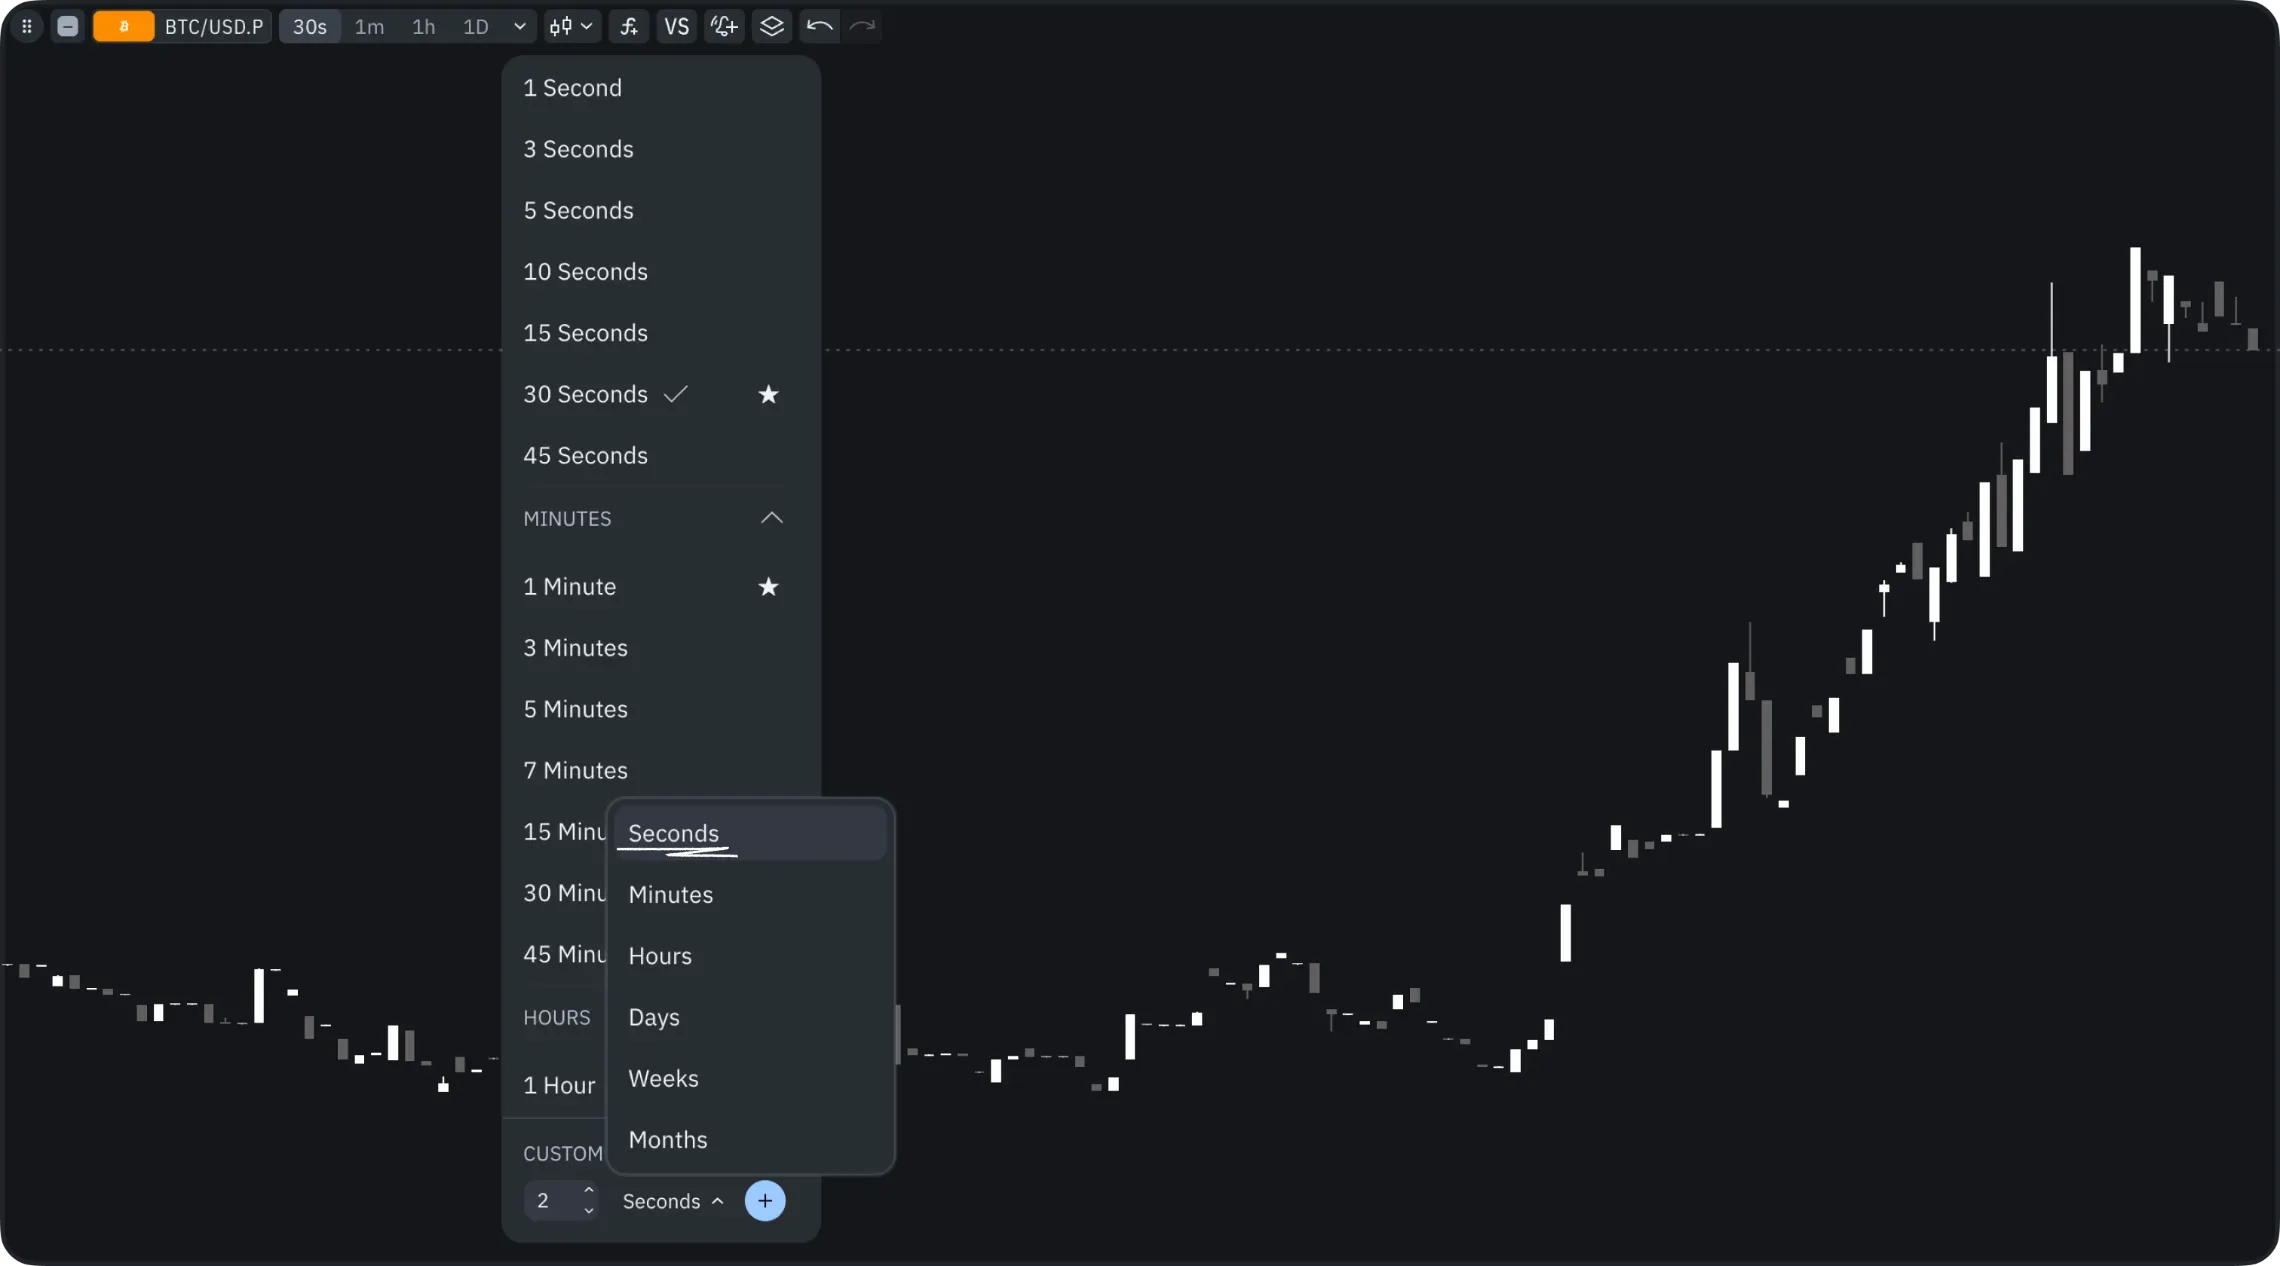The height and width of the screenshot is (1266, 2280).
Task: Add the custom interval with plus button
Action: click(765, 1201)
